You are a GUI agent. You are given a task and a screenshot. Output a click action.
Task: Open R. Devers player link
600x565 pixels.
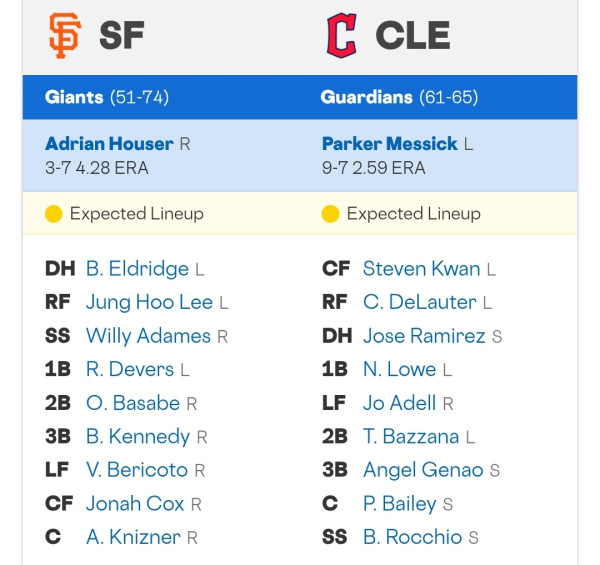pos(130,370)
